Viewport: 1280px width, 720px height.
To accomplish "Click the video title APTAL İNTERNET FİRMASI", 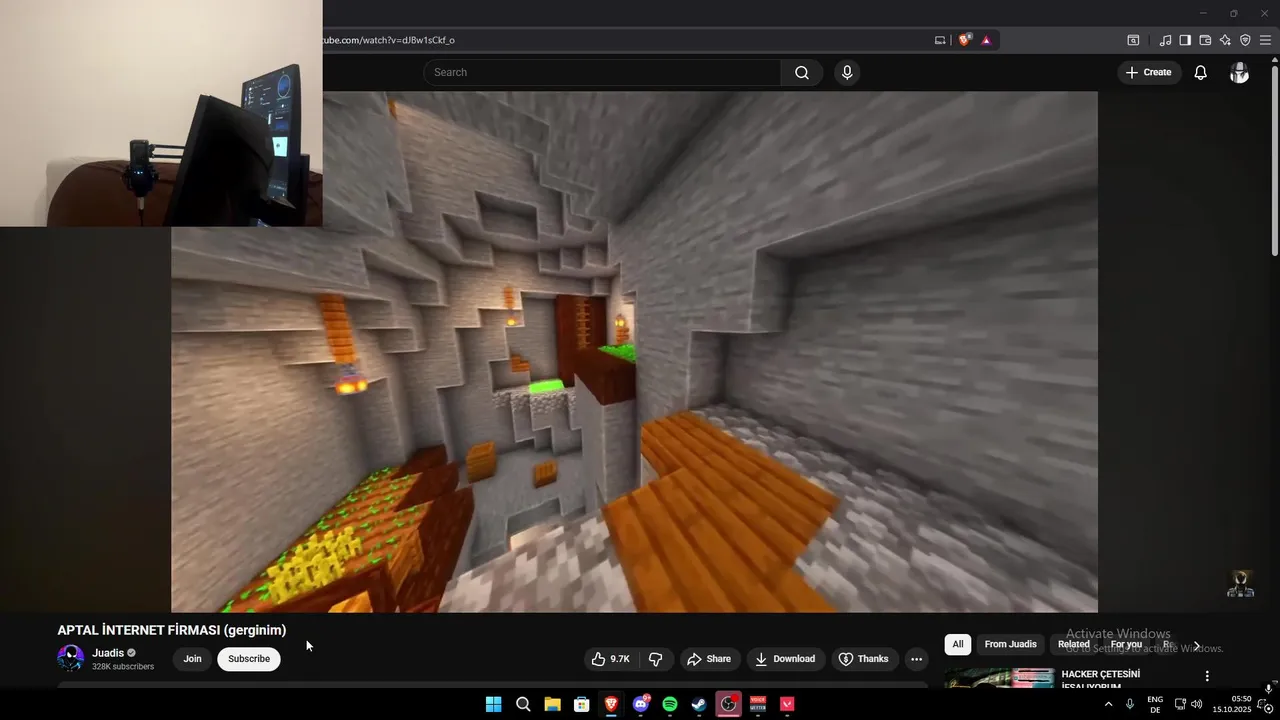I will click(x=172, y=630).
